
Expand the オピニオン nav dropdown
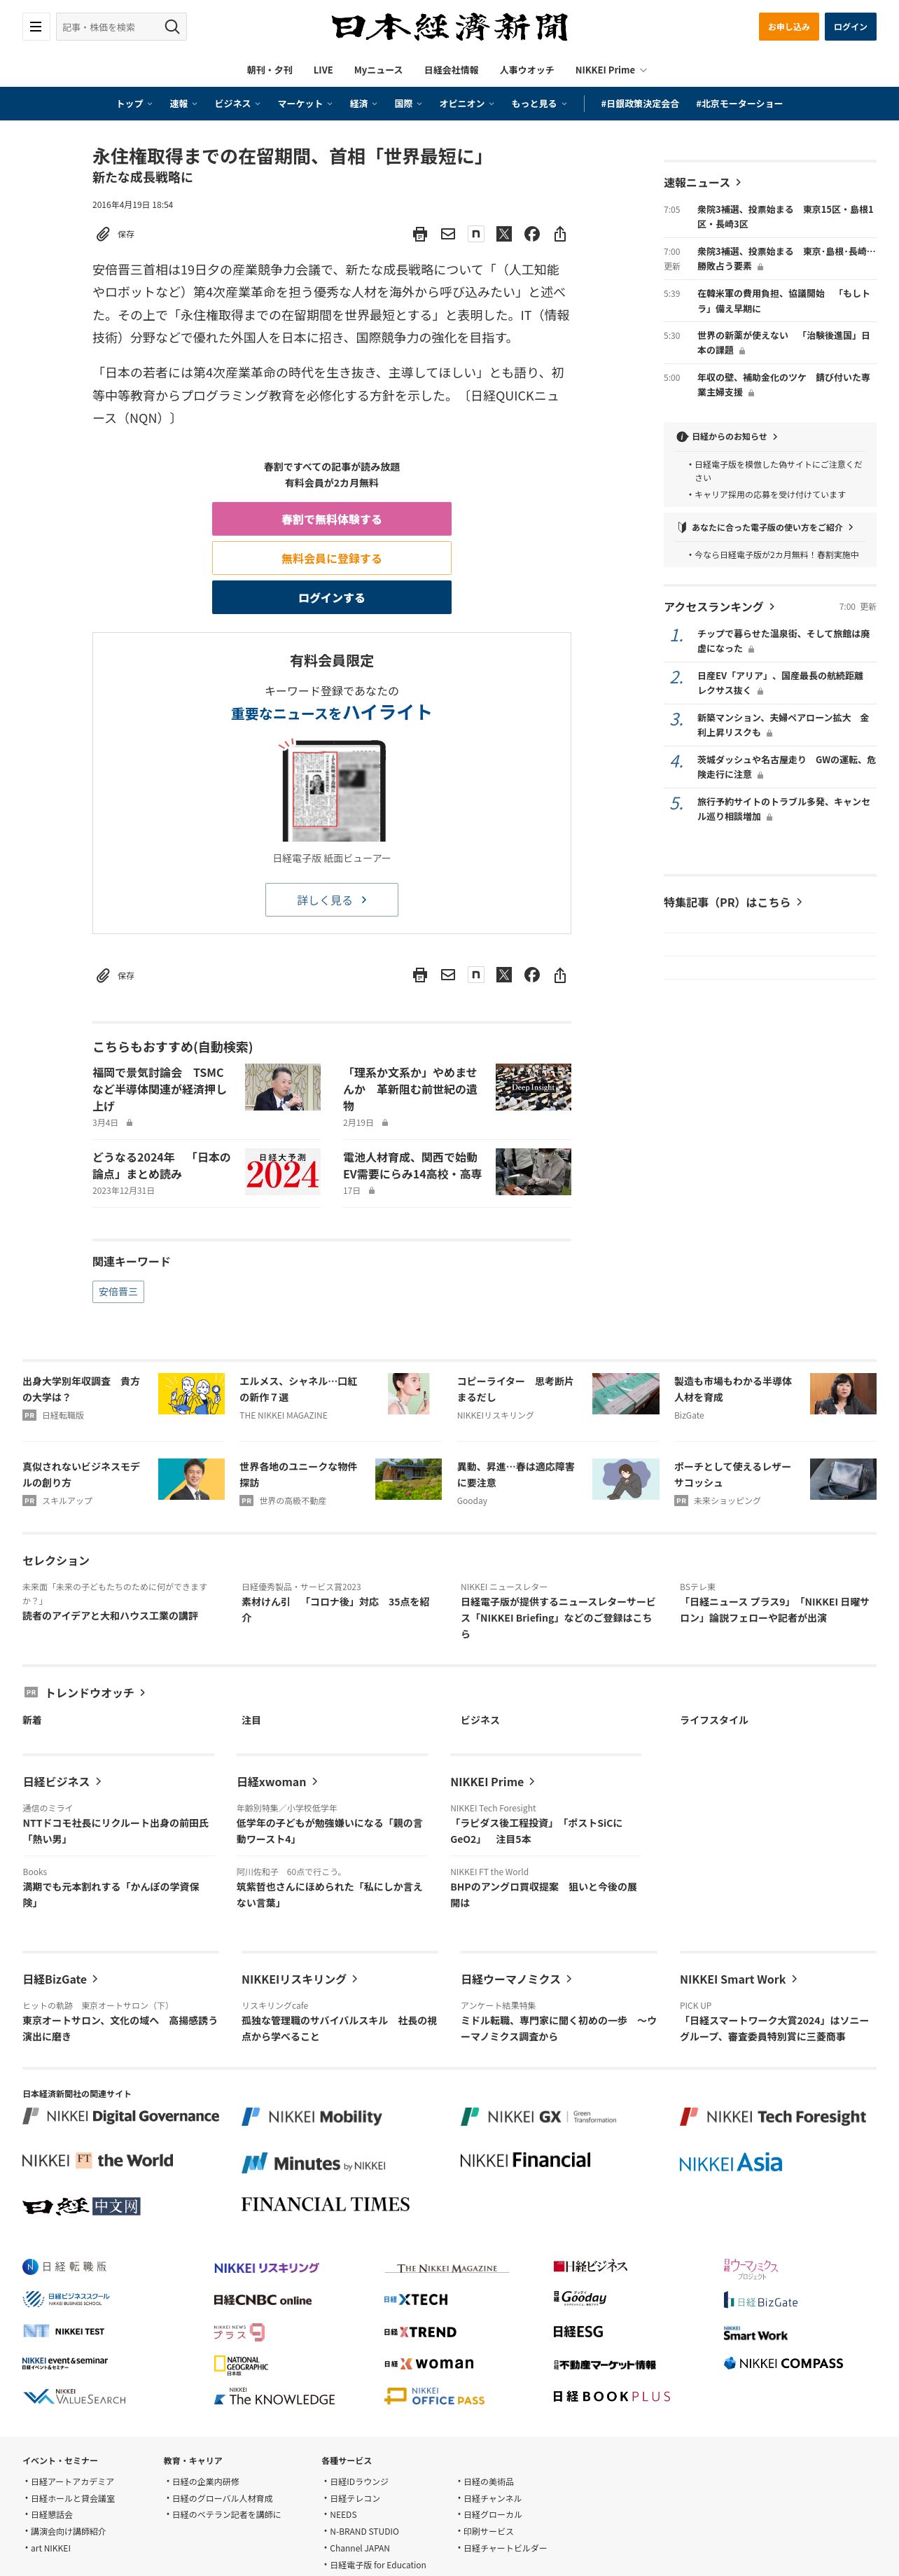466,104
